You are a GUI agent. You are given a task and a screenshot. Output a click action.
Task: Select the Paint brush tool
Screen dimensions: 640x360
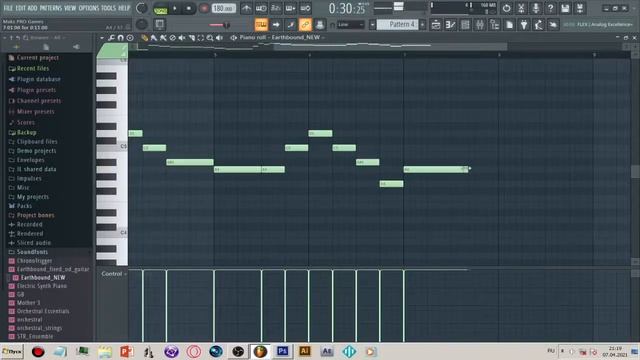[154, 38]
